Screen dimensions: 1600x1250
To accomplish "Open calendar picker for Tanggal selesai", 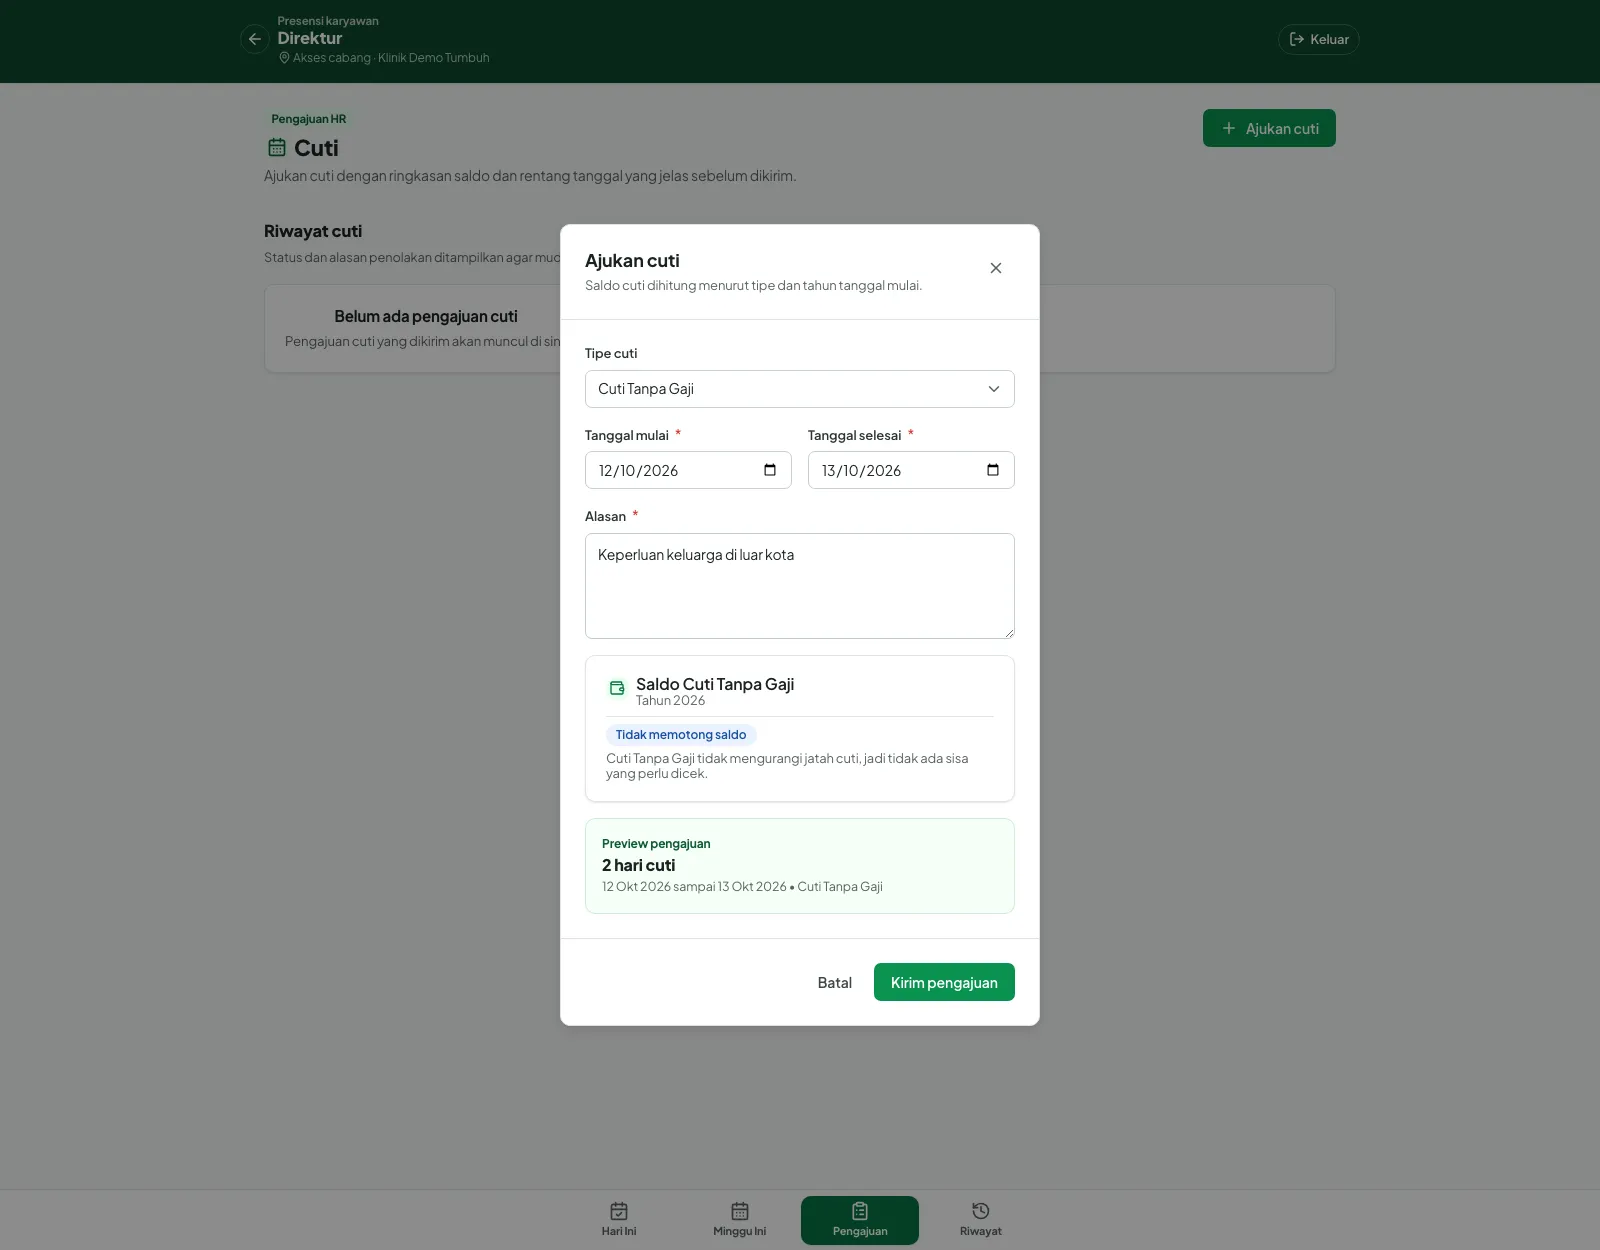I will (993, 470).
